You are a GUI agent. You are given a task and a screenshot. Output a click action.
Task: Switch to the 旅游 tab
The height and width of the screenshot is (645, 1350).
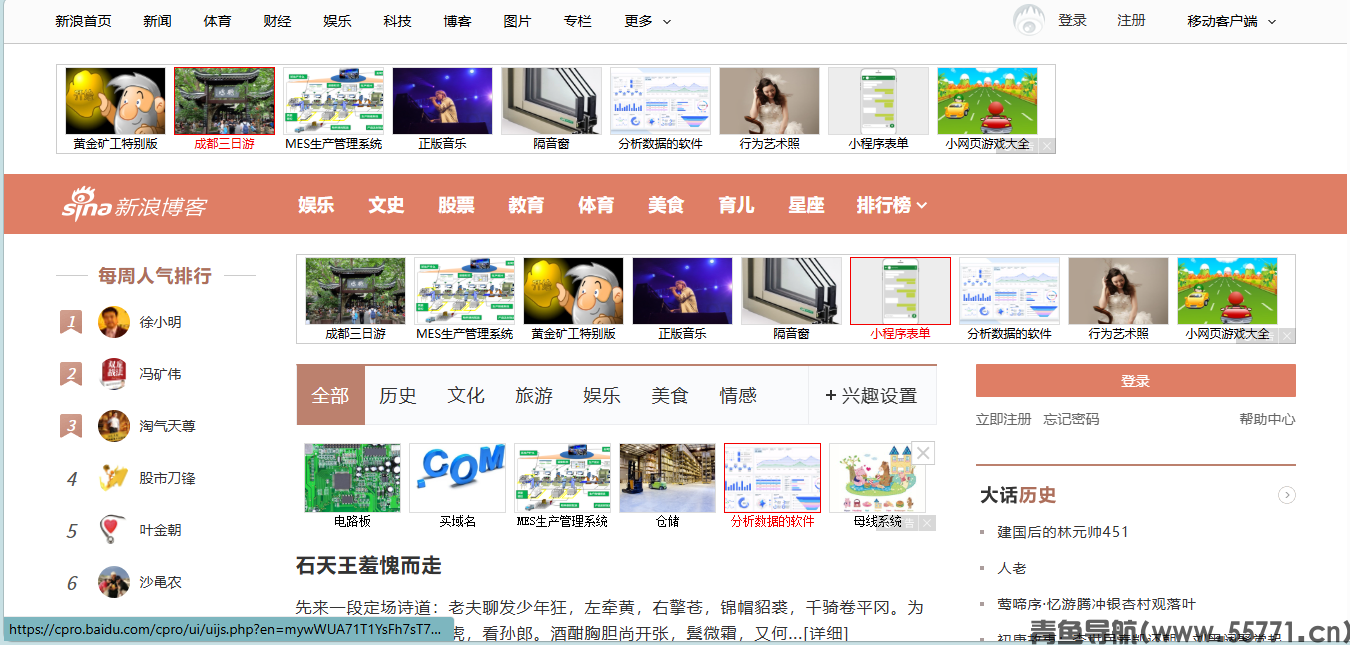point(534,396)
